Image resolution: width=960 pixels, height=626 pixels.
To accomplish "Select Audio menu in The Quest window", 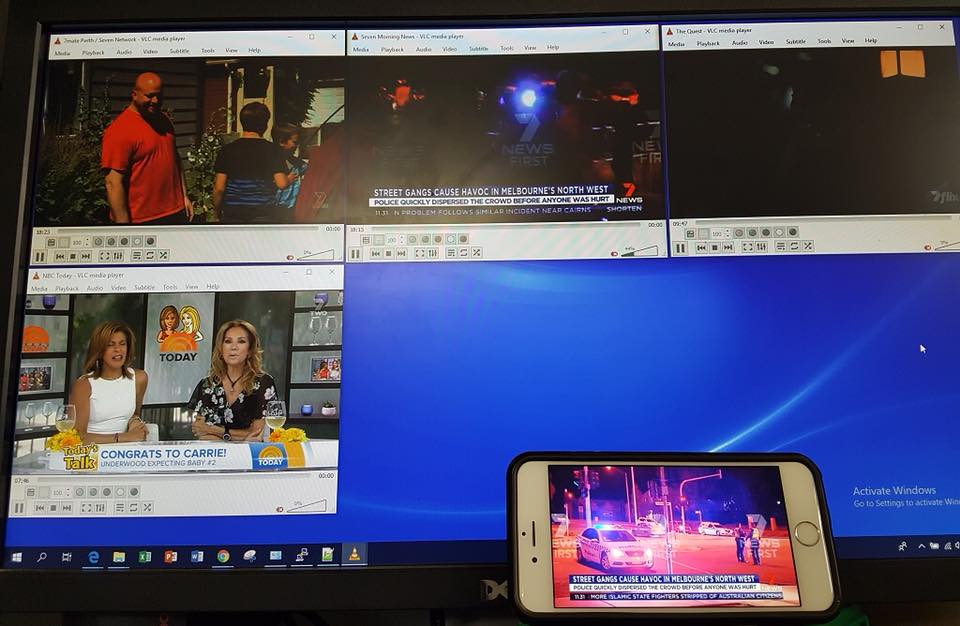I will pos(739,42).
